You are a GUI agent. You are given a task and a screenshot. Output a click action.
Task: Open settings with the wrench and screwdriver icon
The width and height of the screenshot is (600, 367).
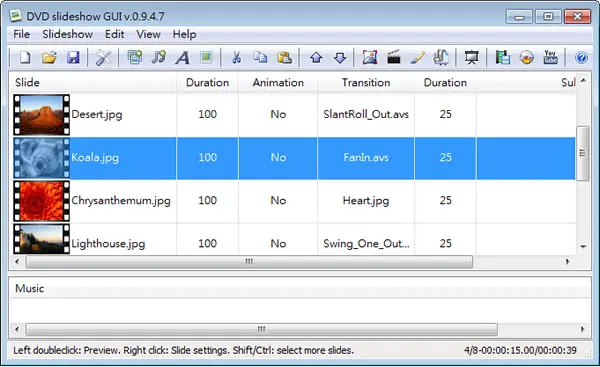103,58
